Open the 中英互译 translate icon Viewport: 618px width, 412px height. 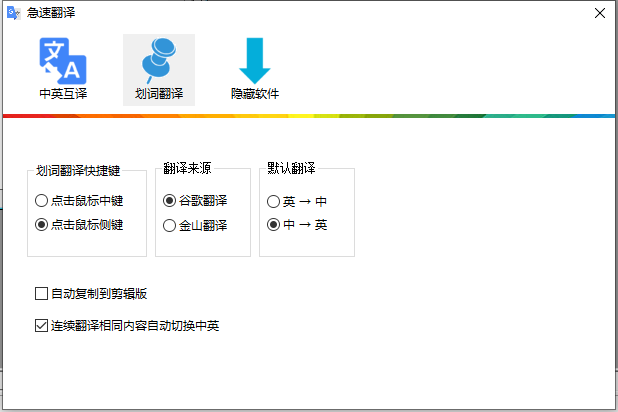63,60
